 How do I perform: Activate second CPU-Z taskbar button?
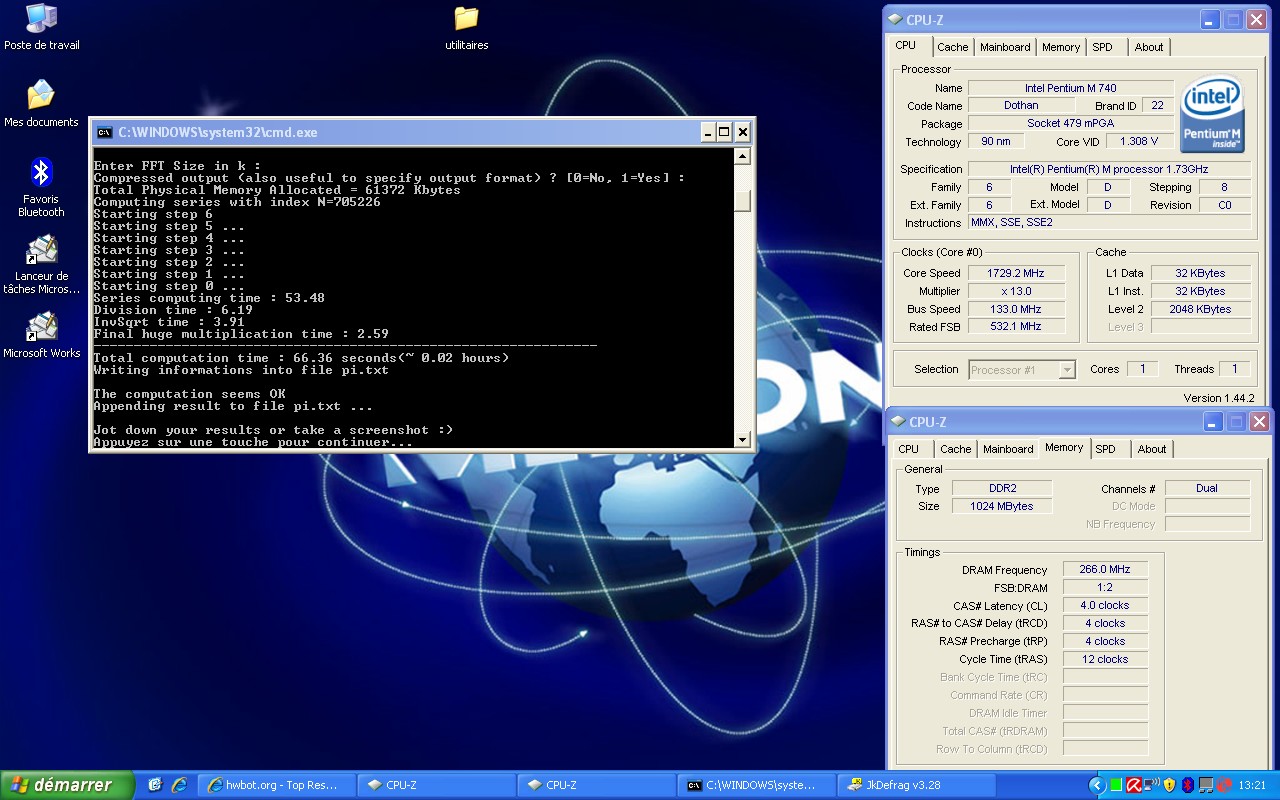(597, 785)
